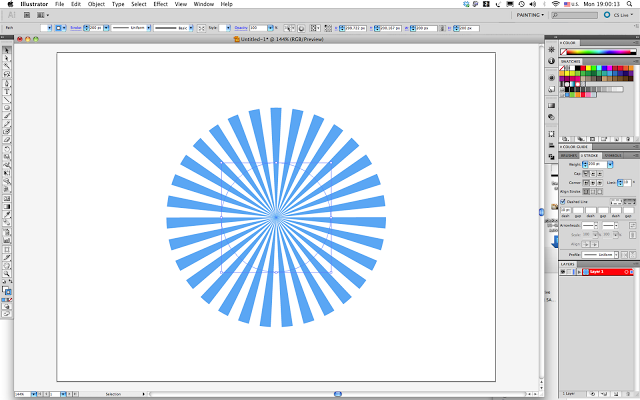Select the Rotate tool
640x400 pixels.
(6, 149)
